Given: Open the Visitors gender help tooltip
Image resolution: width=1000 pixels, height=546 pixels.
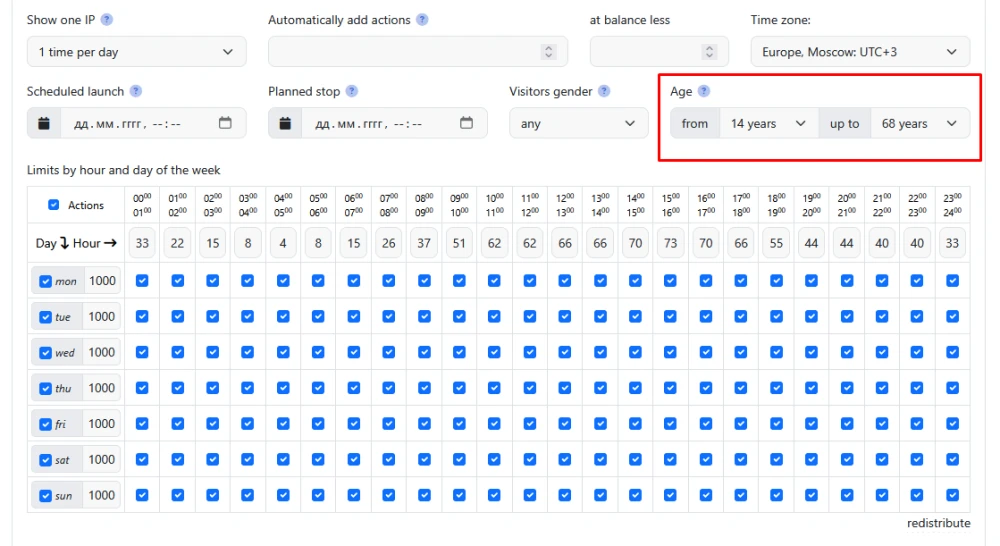Looking at the screenshot, I should tap(604, 91).
